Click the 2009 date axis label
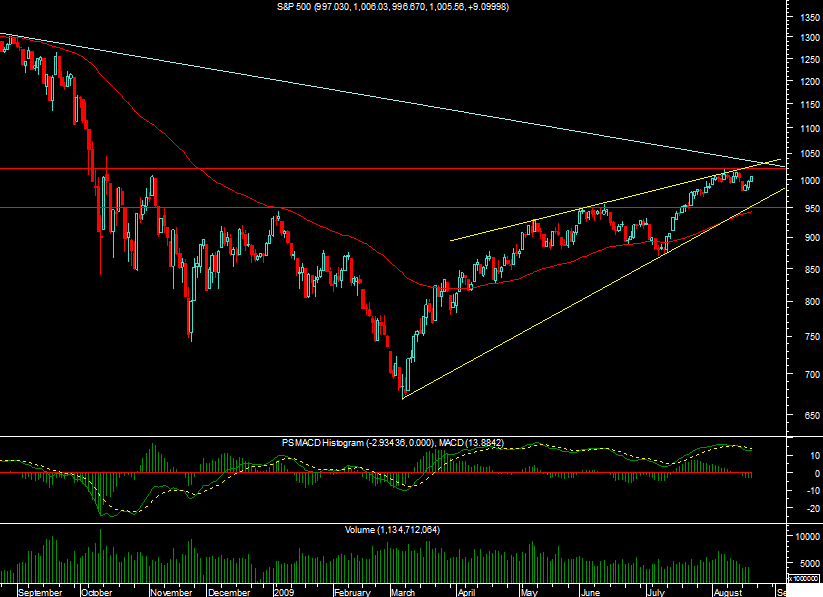Screen dimensions: 823x597 point(284,592)
